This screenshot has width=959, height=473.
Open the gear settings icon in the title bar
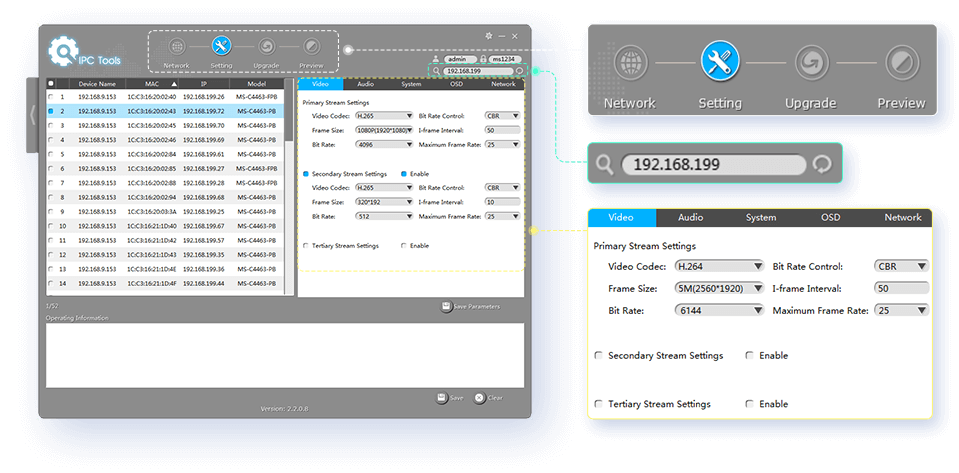click(x=488, y=36)
